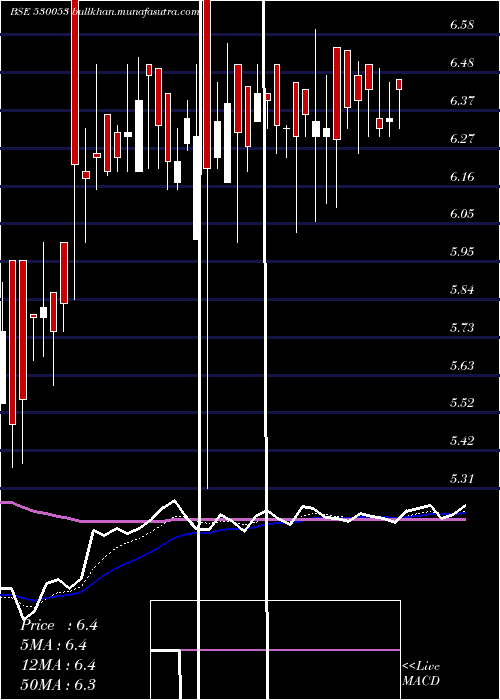Image resolution: width=500 pixels, height=700 pixels.
Task: Click the 50MA : 6.3 readout
Action: coord(59,684)
